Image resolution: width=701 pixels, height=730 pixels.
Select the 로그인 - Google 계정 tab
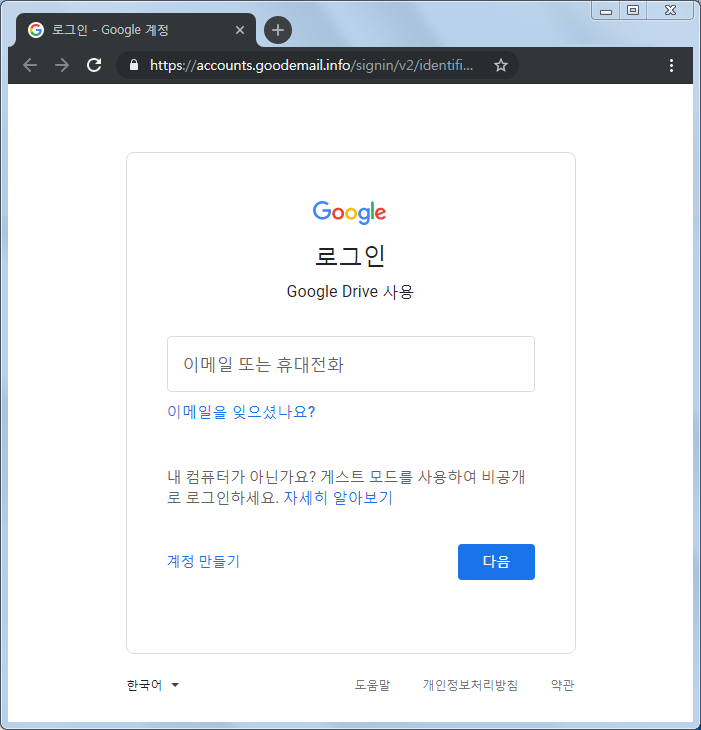point(135,30)
